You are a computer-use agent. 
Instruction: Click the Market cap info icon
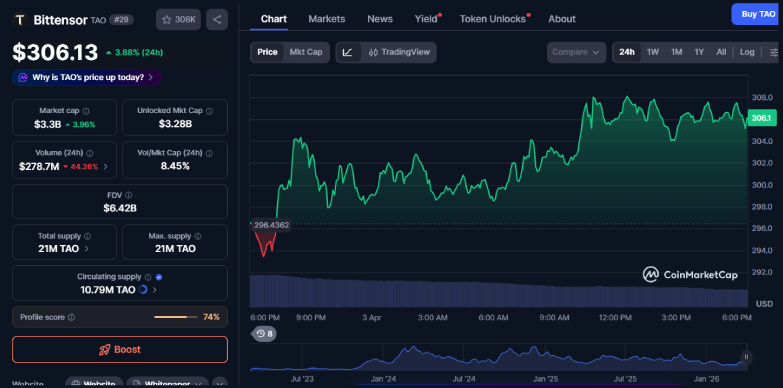coord(86,111)
